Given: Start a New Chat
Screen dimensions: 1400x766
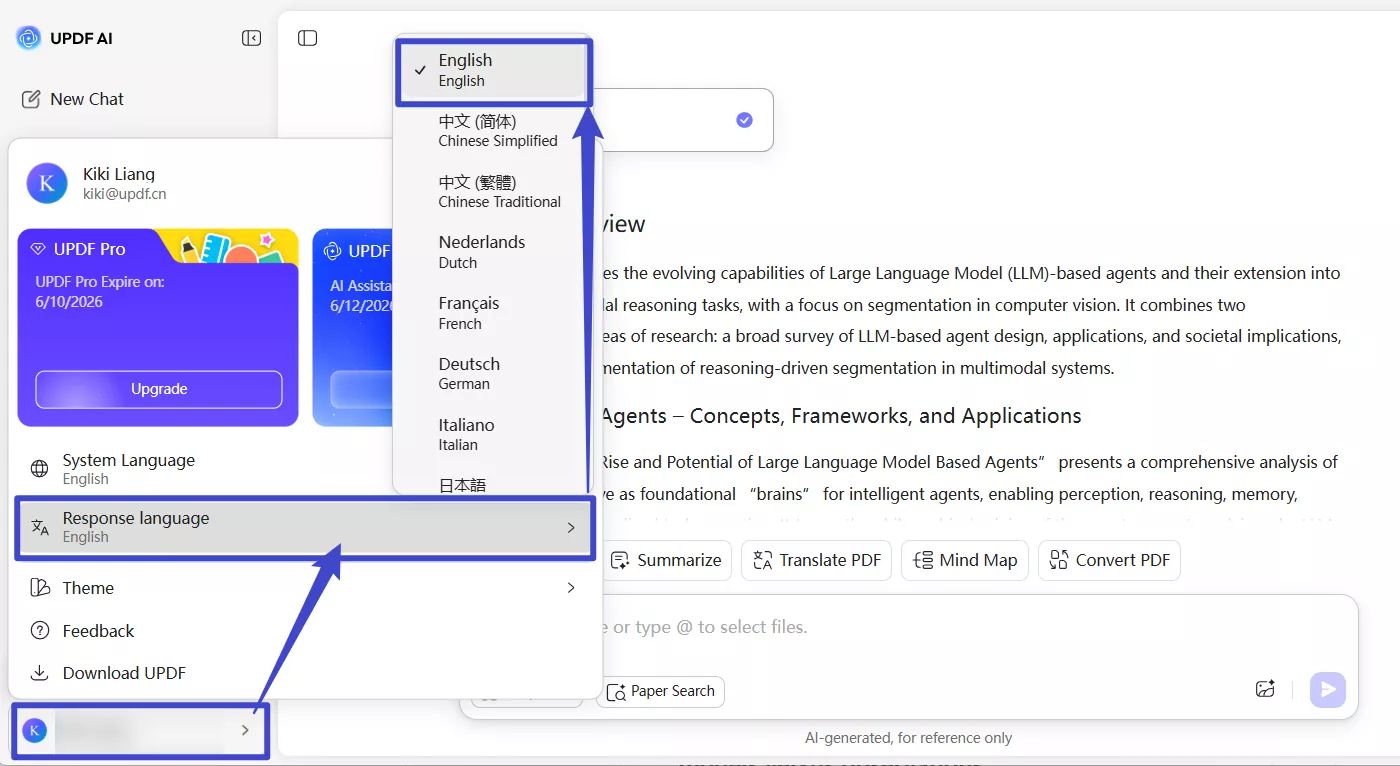Looking at the screenshot, I should coord(73,99).
